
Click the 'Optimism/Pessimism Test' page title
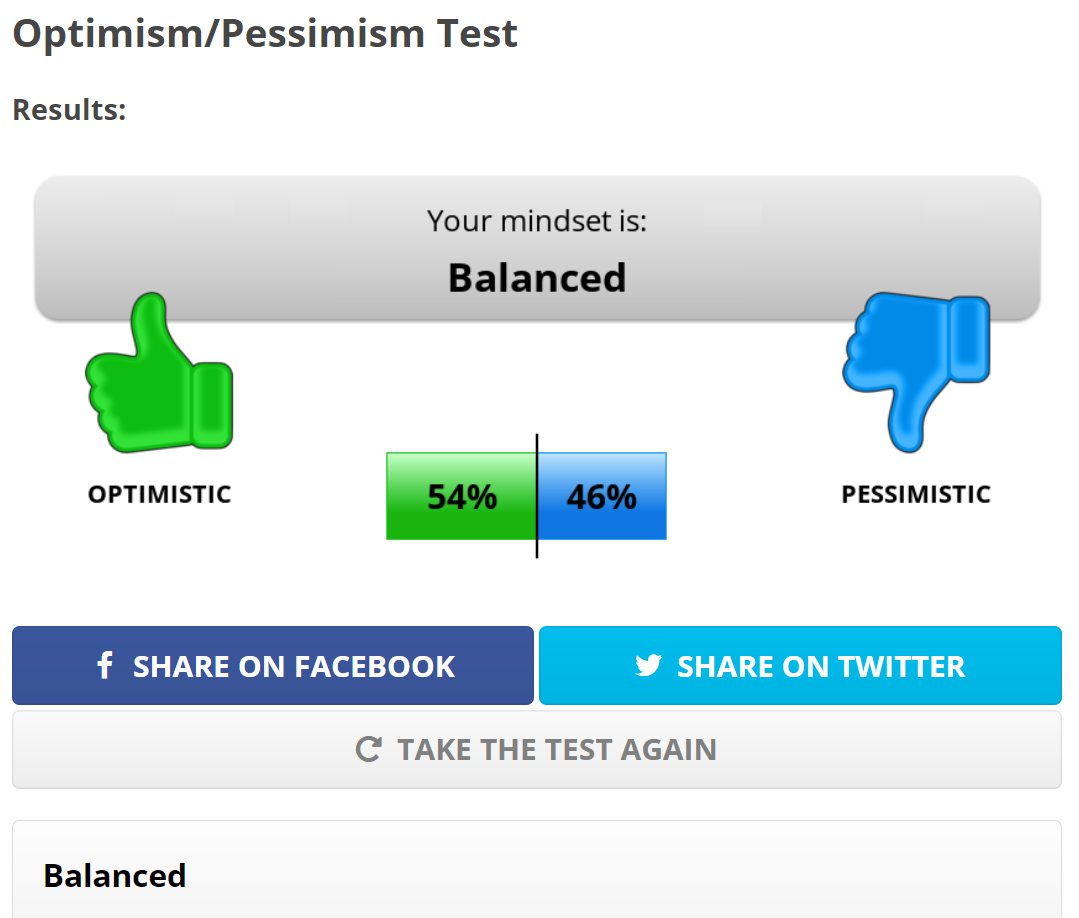coord(265,34)
